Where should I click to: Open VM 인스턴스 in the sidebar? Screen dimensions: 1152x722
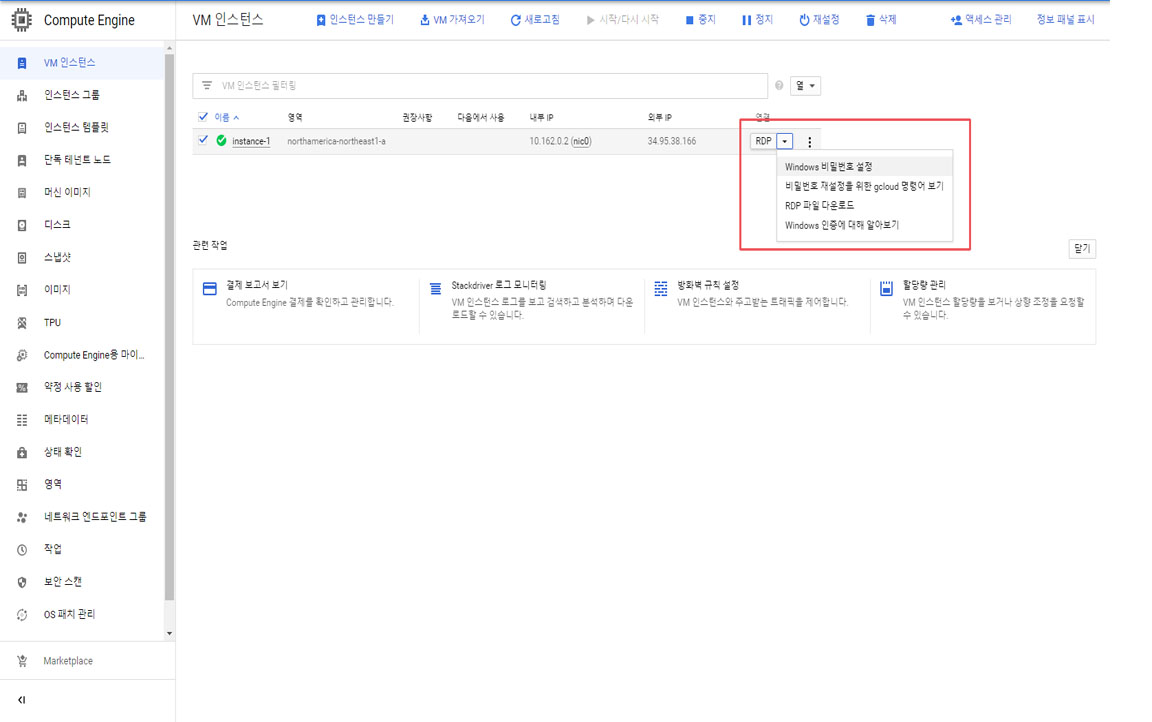click(x=82, y=62)
